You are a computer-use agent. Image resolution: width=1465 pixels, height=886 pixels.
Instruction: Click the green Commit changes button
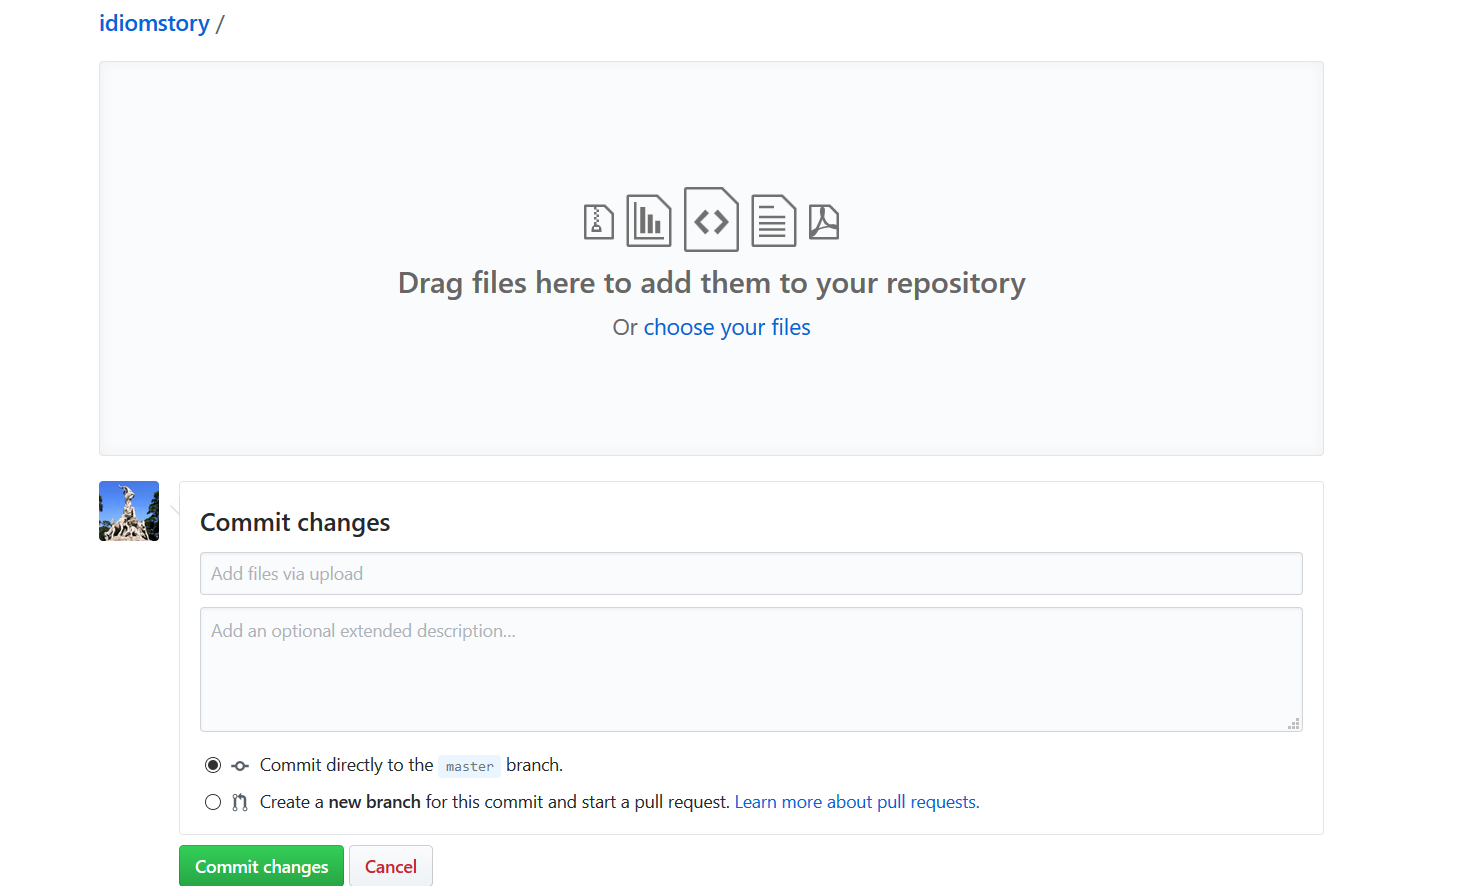[261, 866]
